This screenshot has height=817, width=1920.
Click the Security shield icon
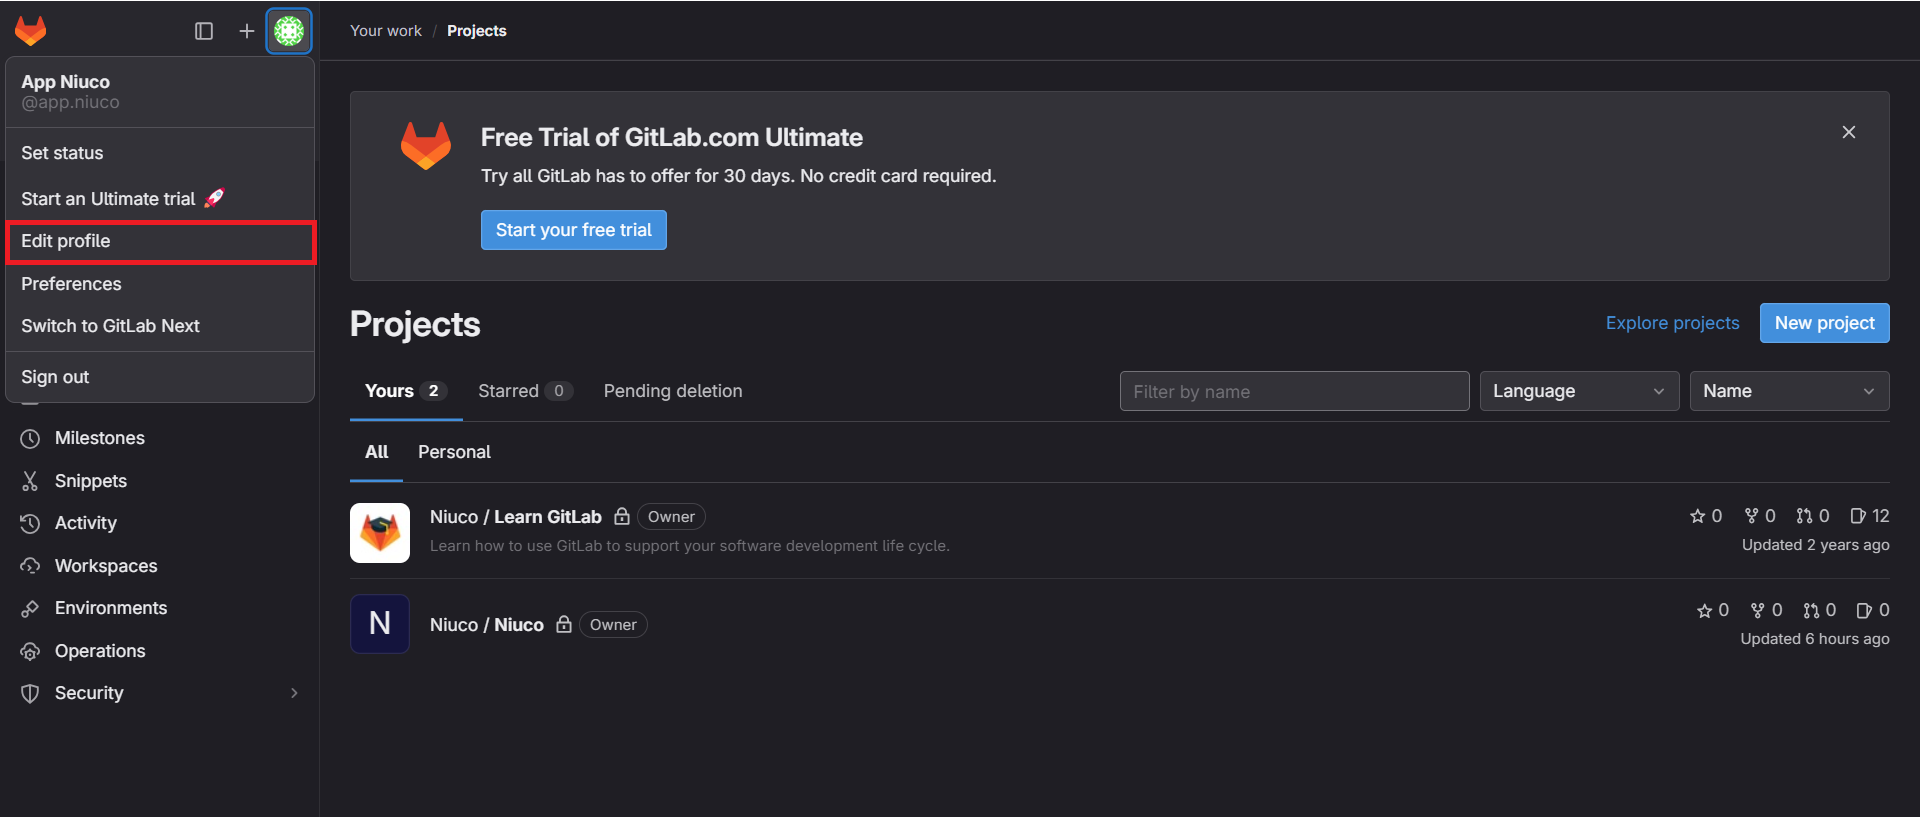[30, 693]
